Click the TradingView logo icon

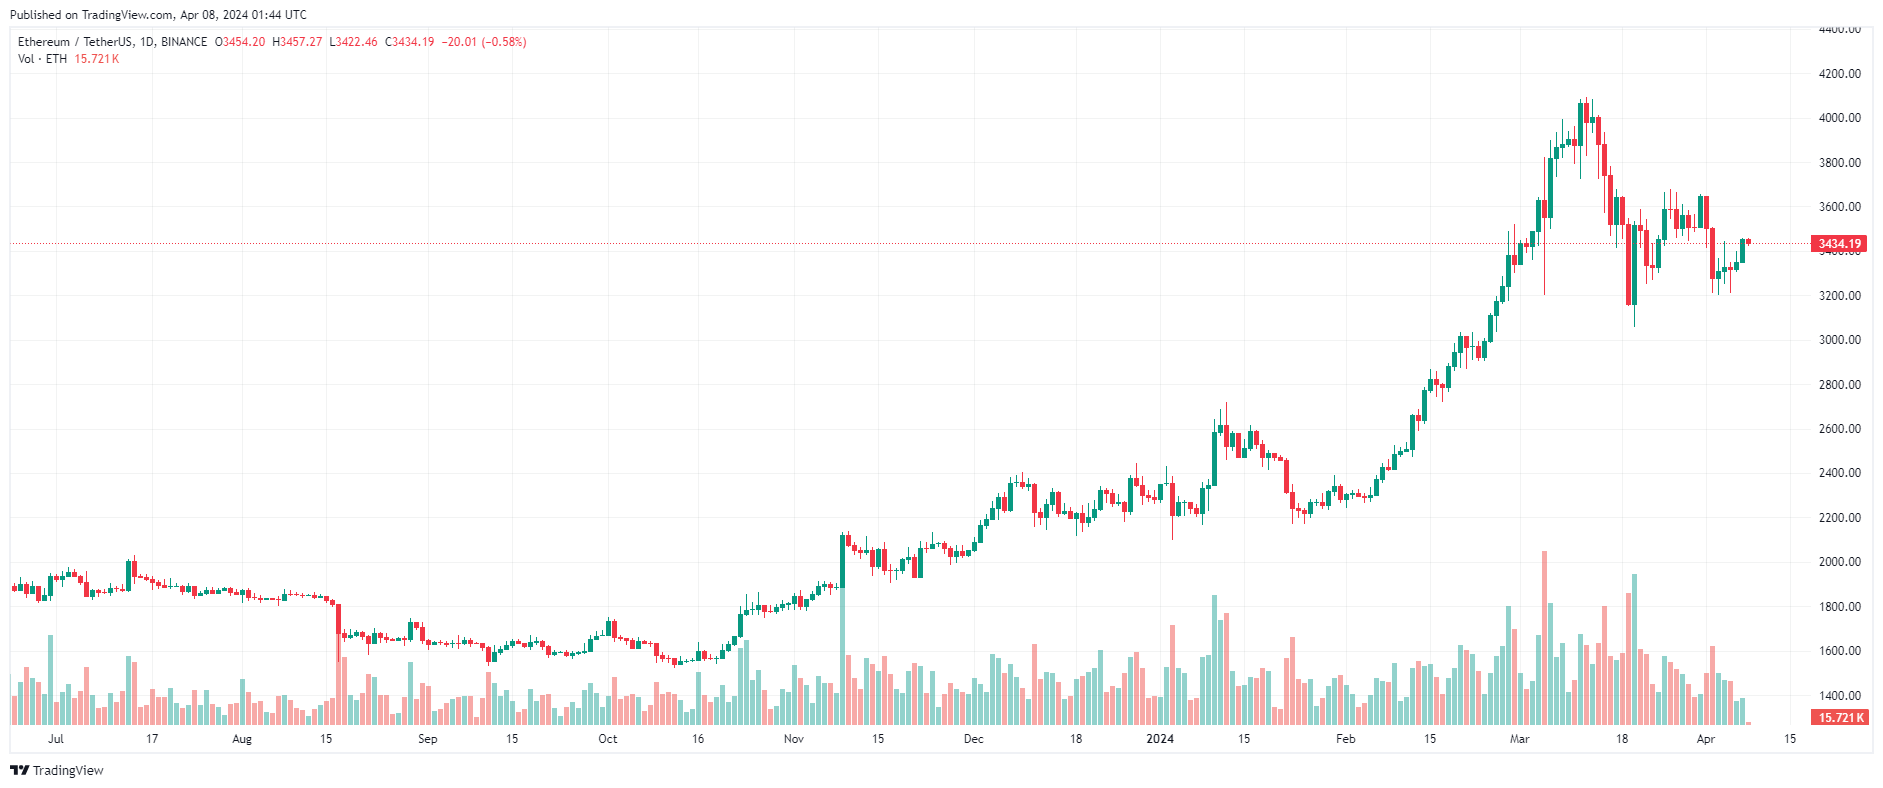(19, 770)
